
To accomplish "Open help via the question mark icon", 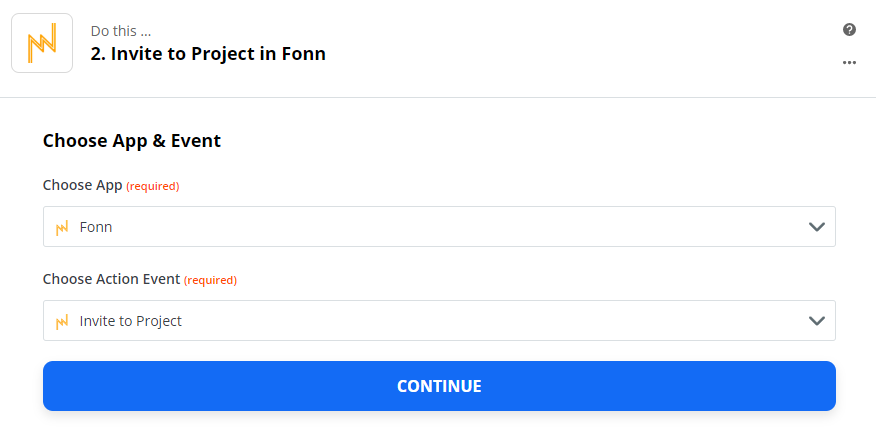I will 849,30.
